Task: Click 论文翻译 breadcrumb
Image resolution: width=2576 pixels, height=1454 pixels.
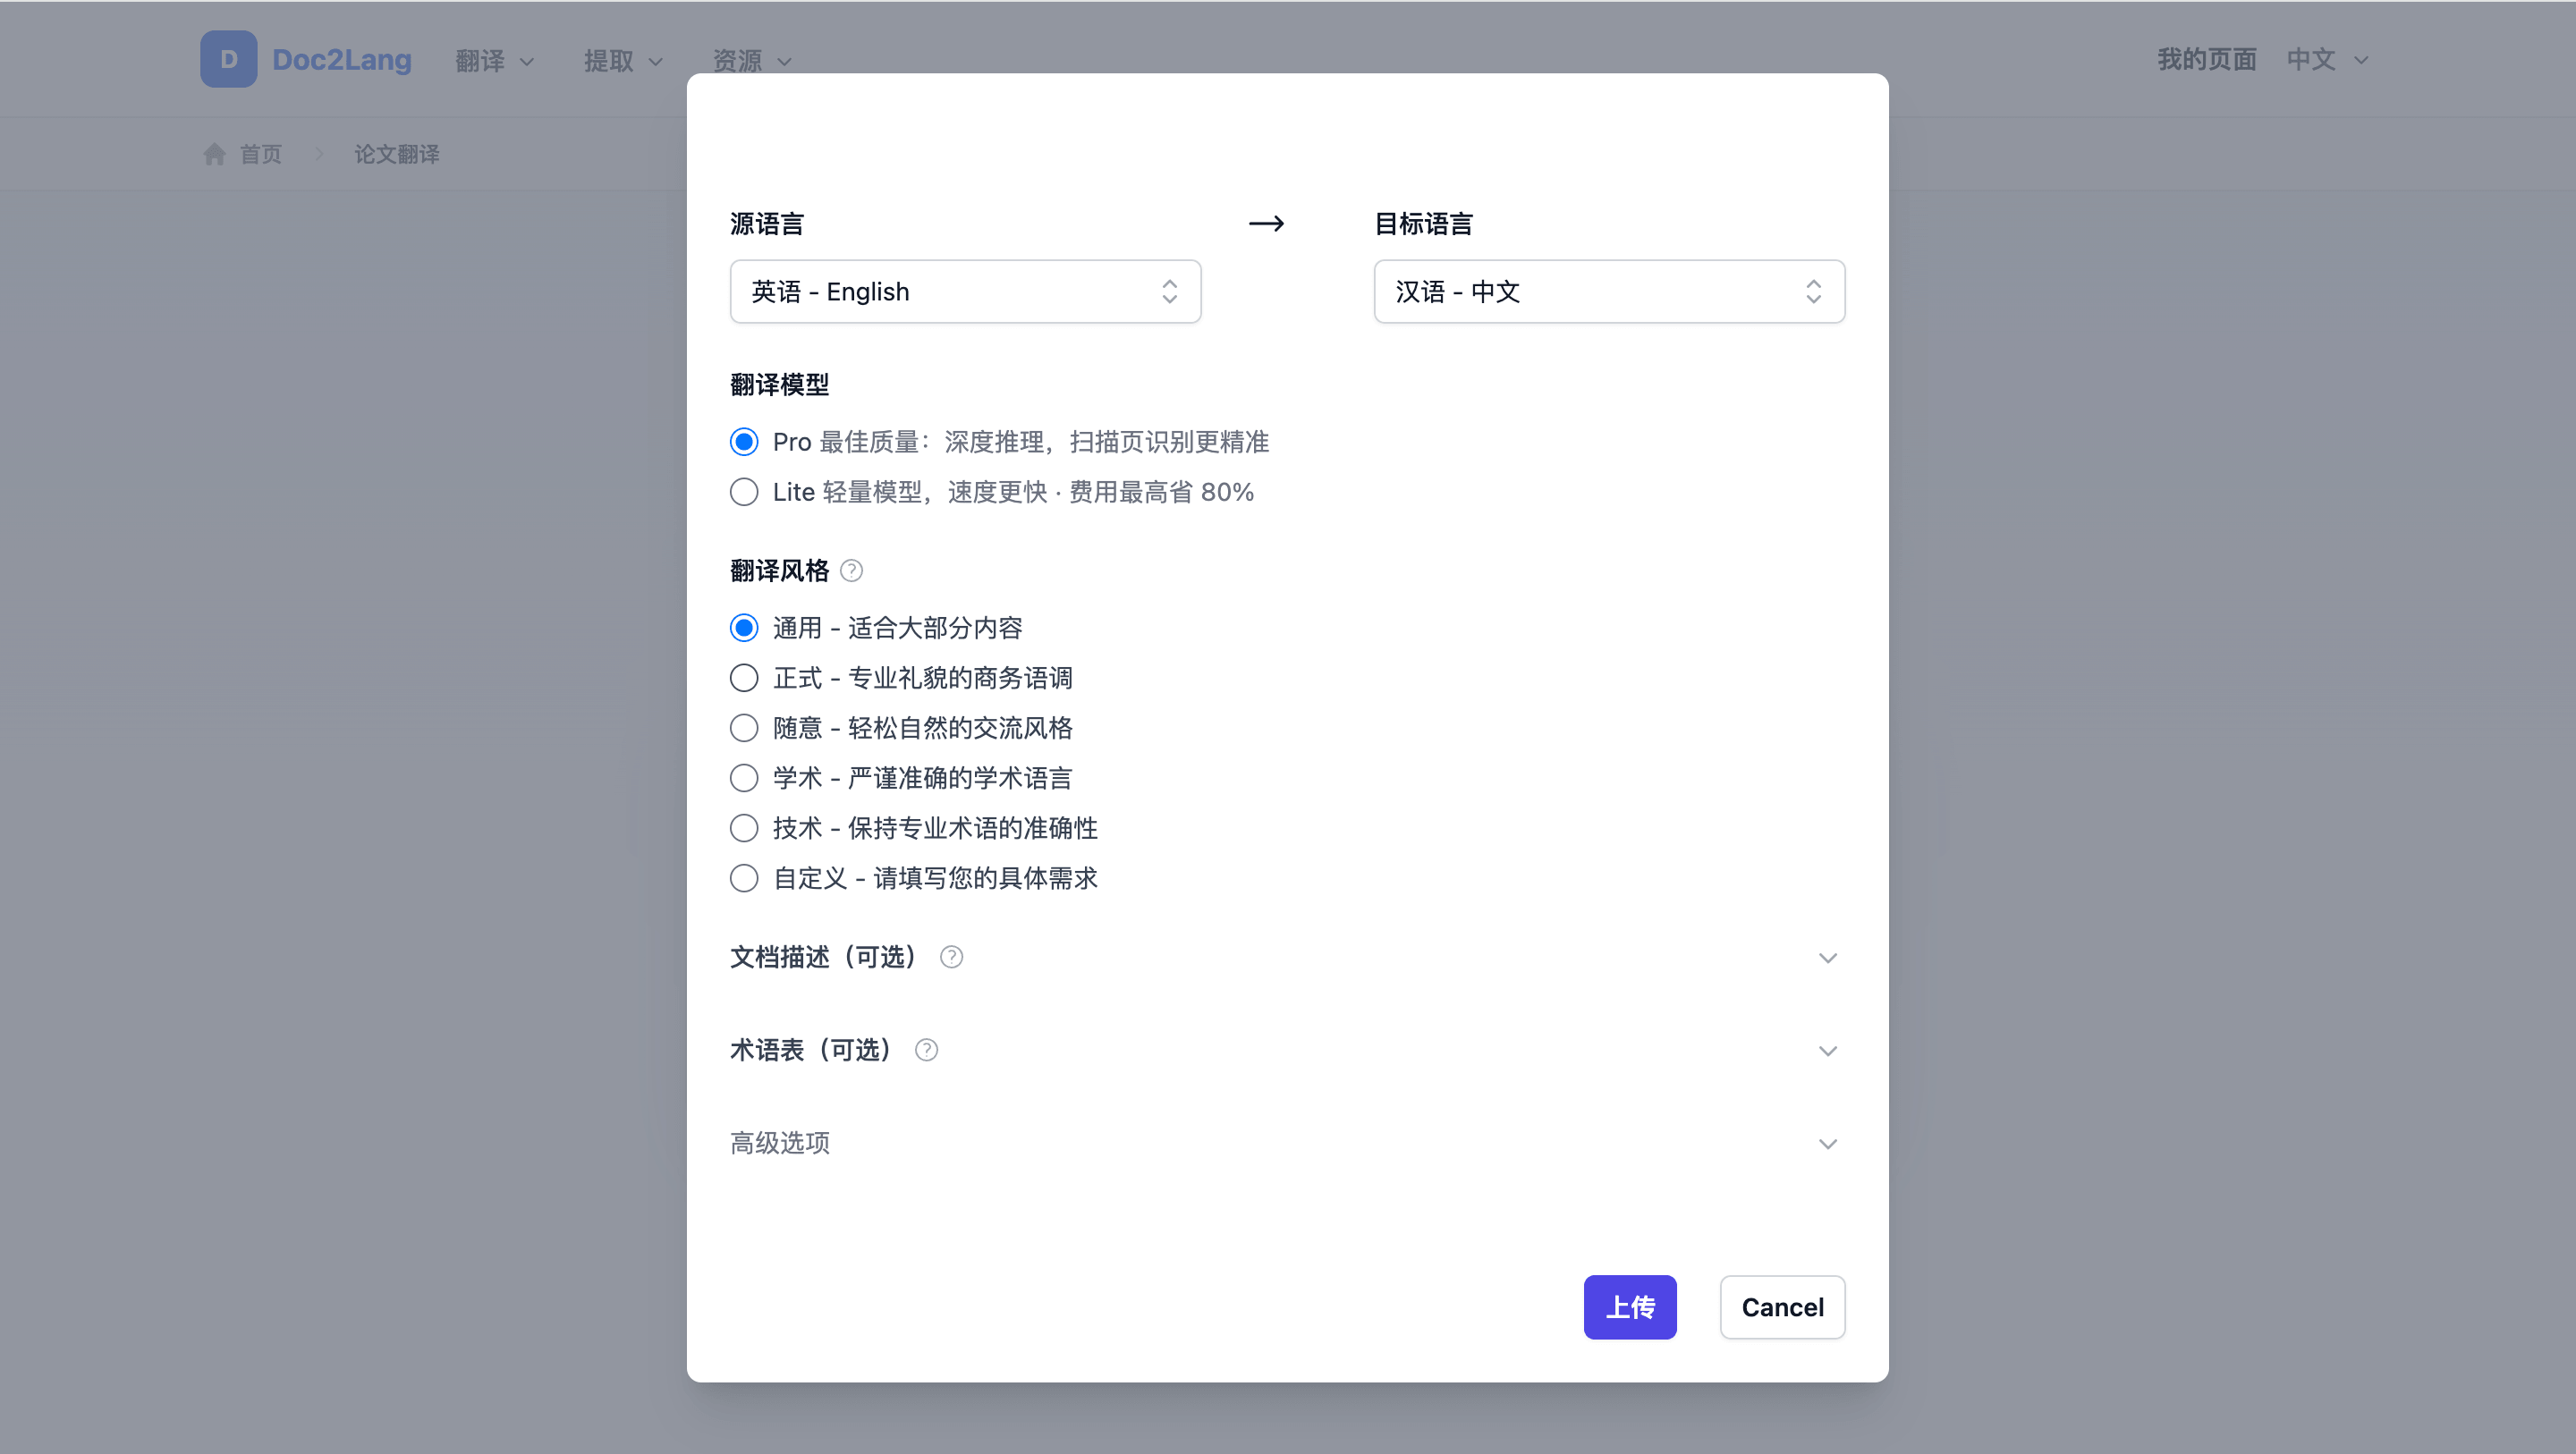Action: [397, 154]
